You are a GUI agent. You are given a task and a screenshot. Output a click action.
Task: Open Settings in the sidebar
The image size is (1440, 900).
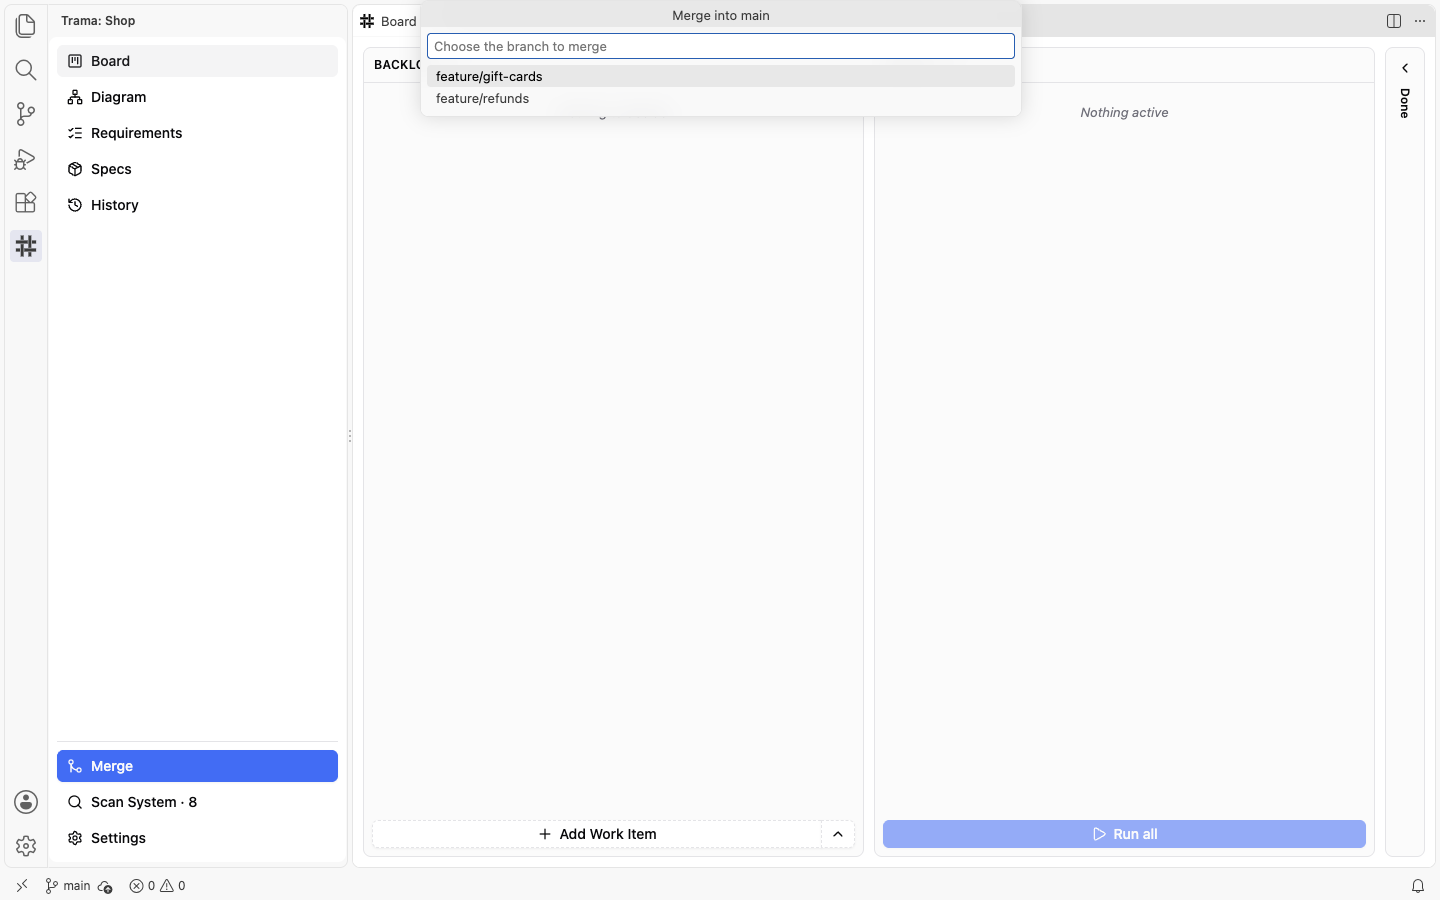pos(197,838)
